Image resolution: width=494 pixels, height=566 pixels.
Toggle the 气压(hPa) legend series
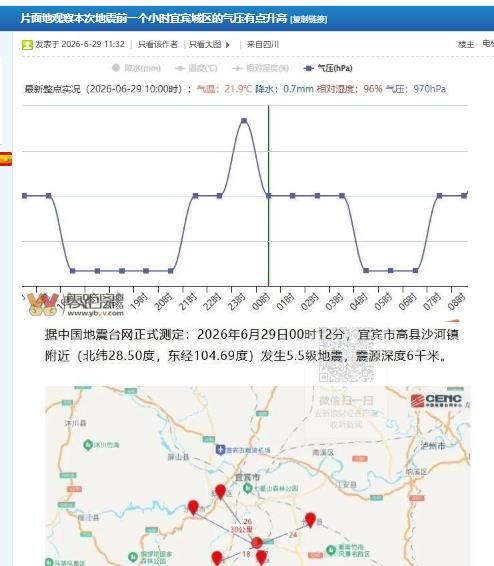(328, 68)
